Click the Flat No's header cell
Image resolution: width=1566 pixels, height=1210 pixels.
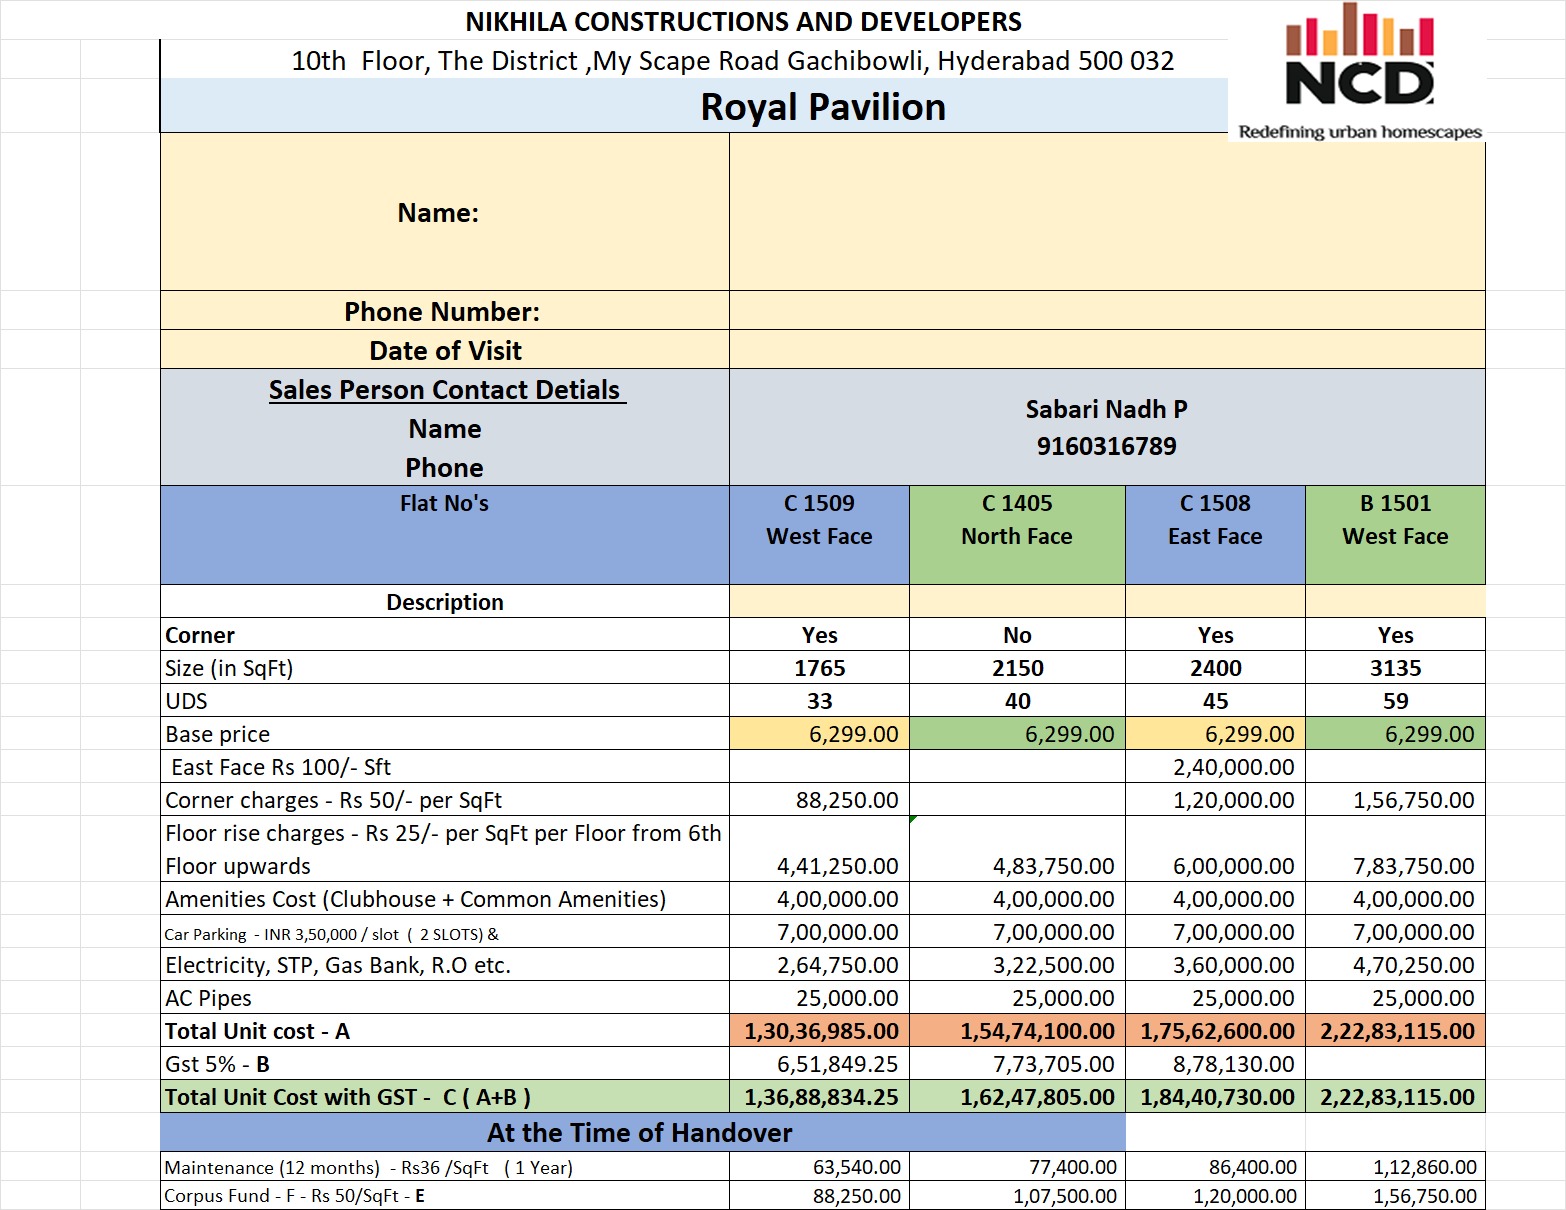(x=445, y=535)
